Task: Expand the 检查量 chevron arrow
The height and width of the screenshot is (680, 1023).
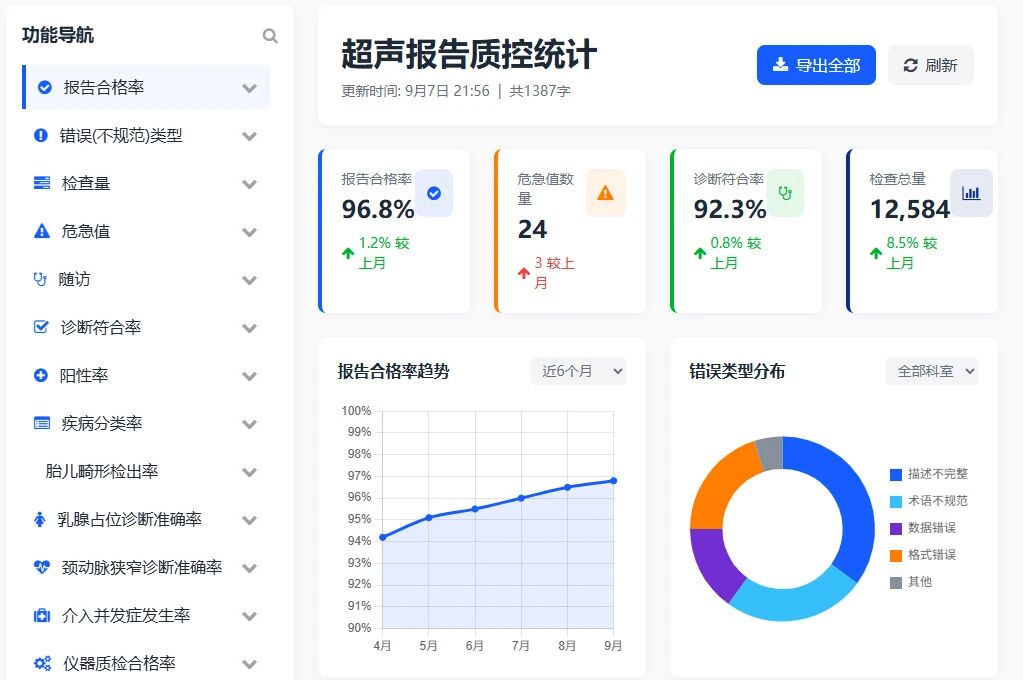Action: pyautogui.click(x=249, y=184)
